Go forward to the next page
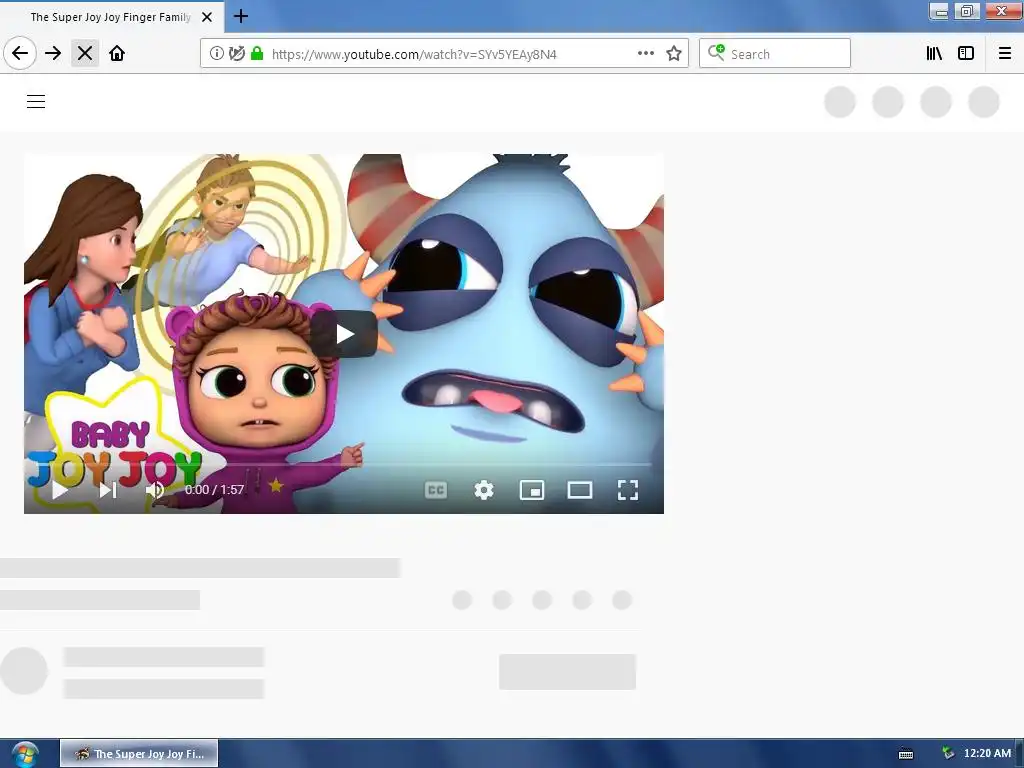Viewport: 1024px width, 768px height. pos(53,54)
